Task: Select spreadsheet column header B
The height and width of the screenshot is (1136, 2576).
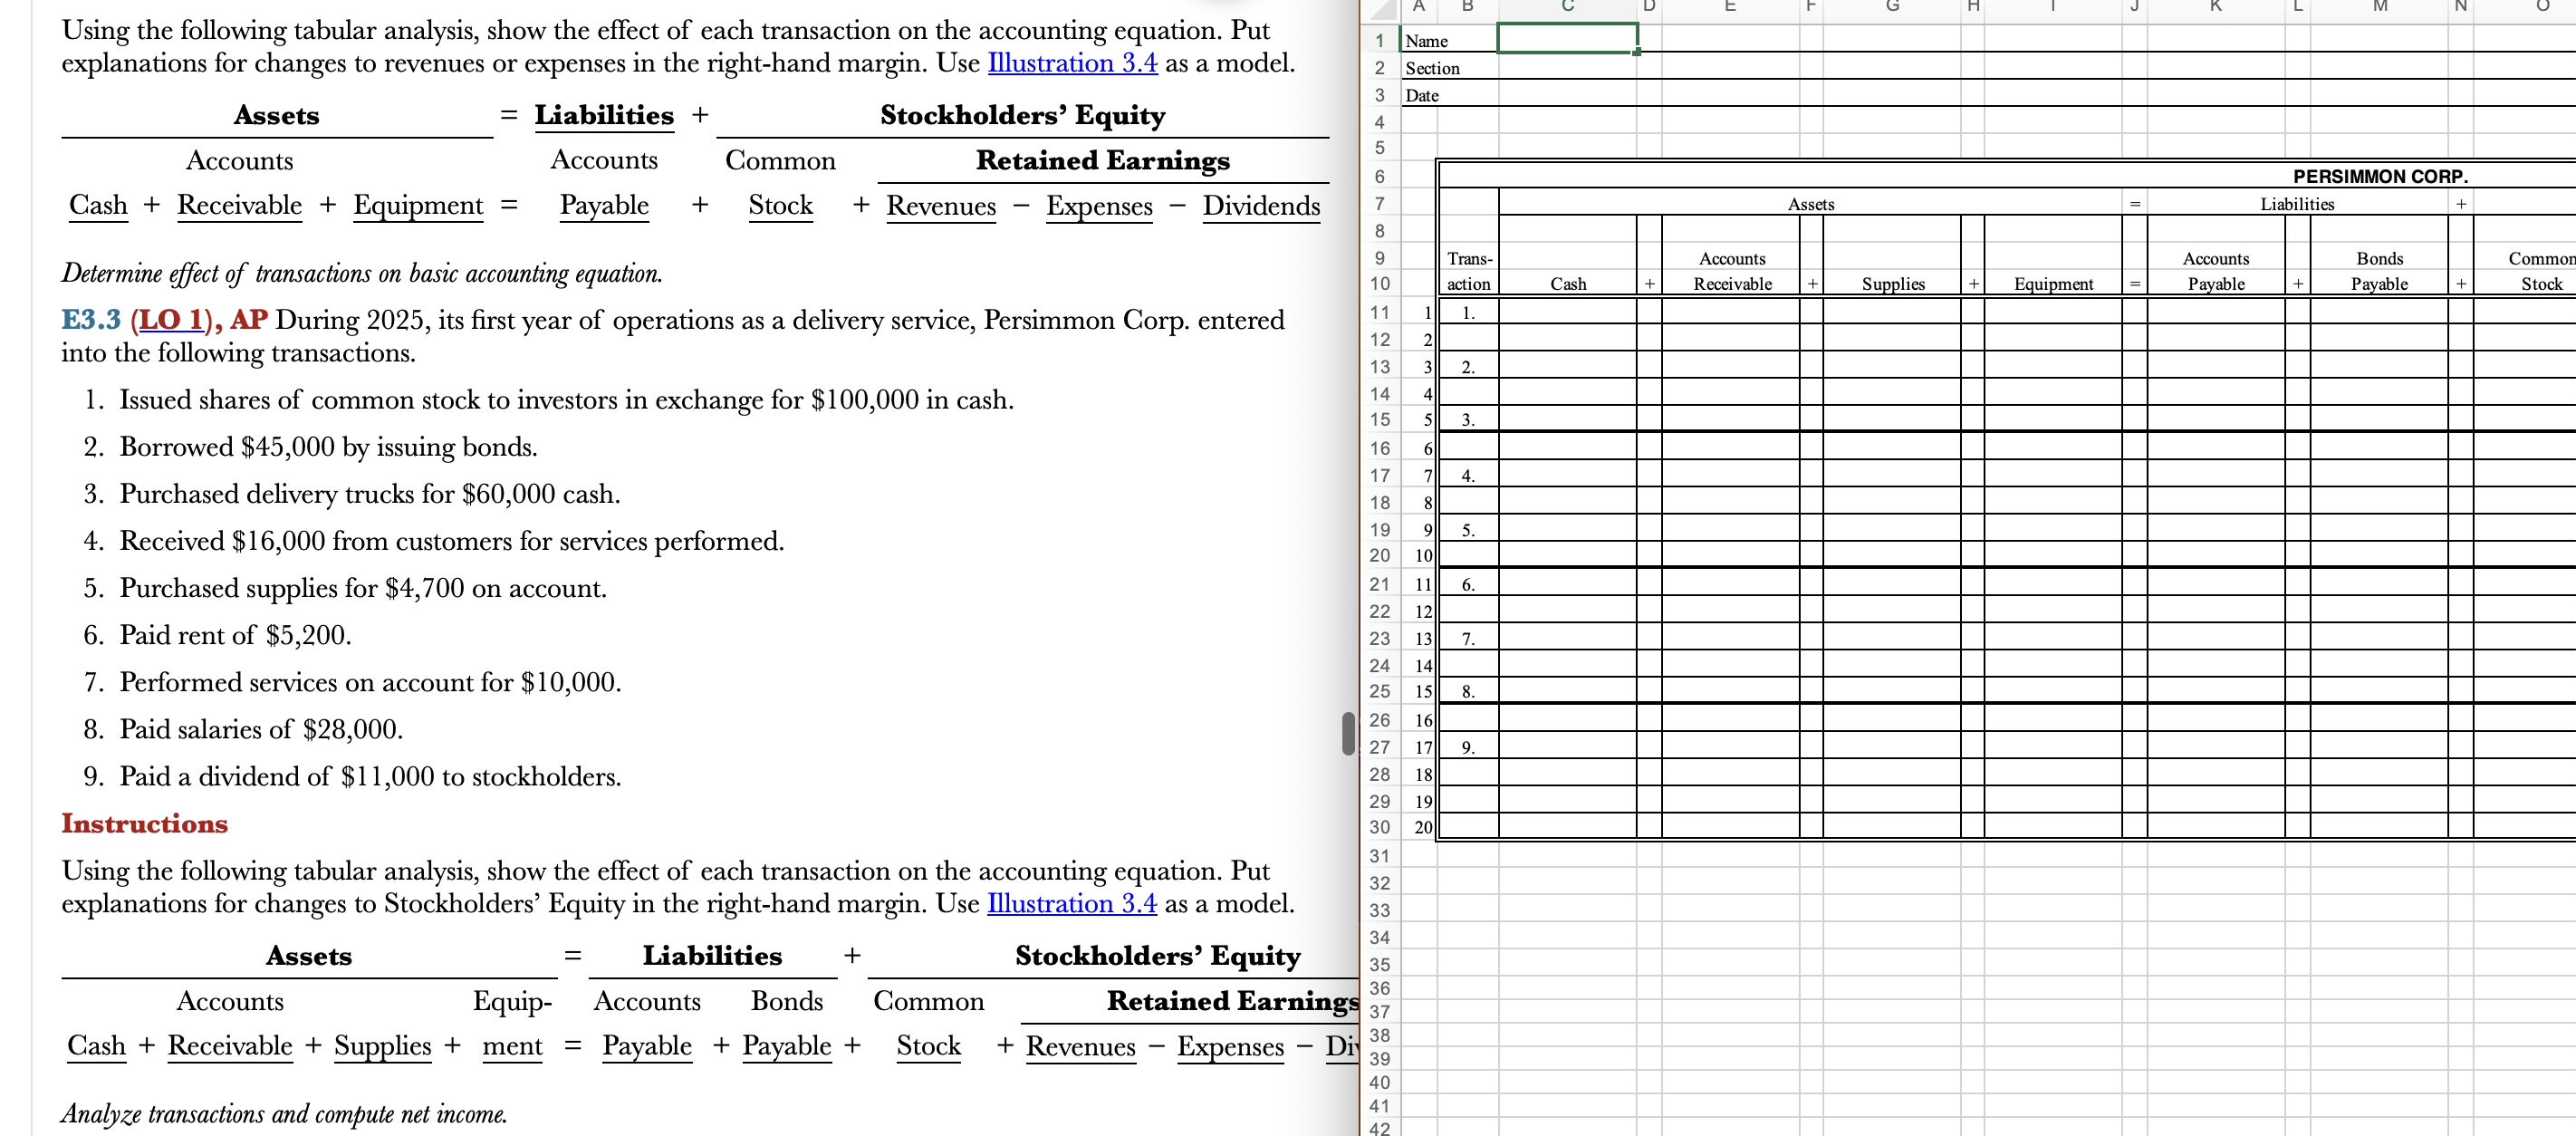Action: tap(1467, 7)
